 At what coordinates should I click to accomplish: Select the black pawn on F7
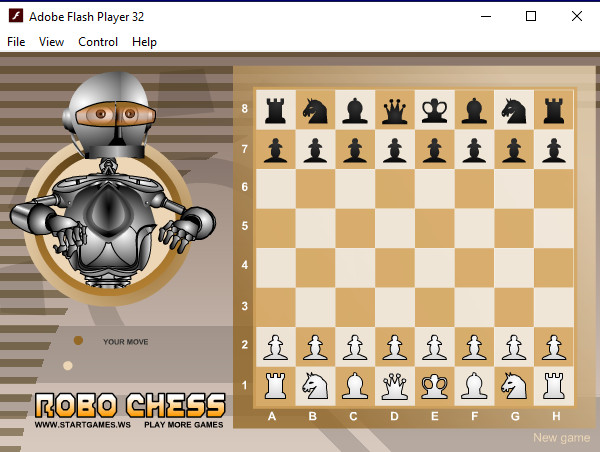coord(474,150)
